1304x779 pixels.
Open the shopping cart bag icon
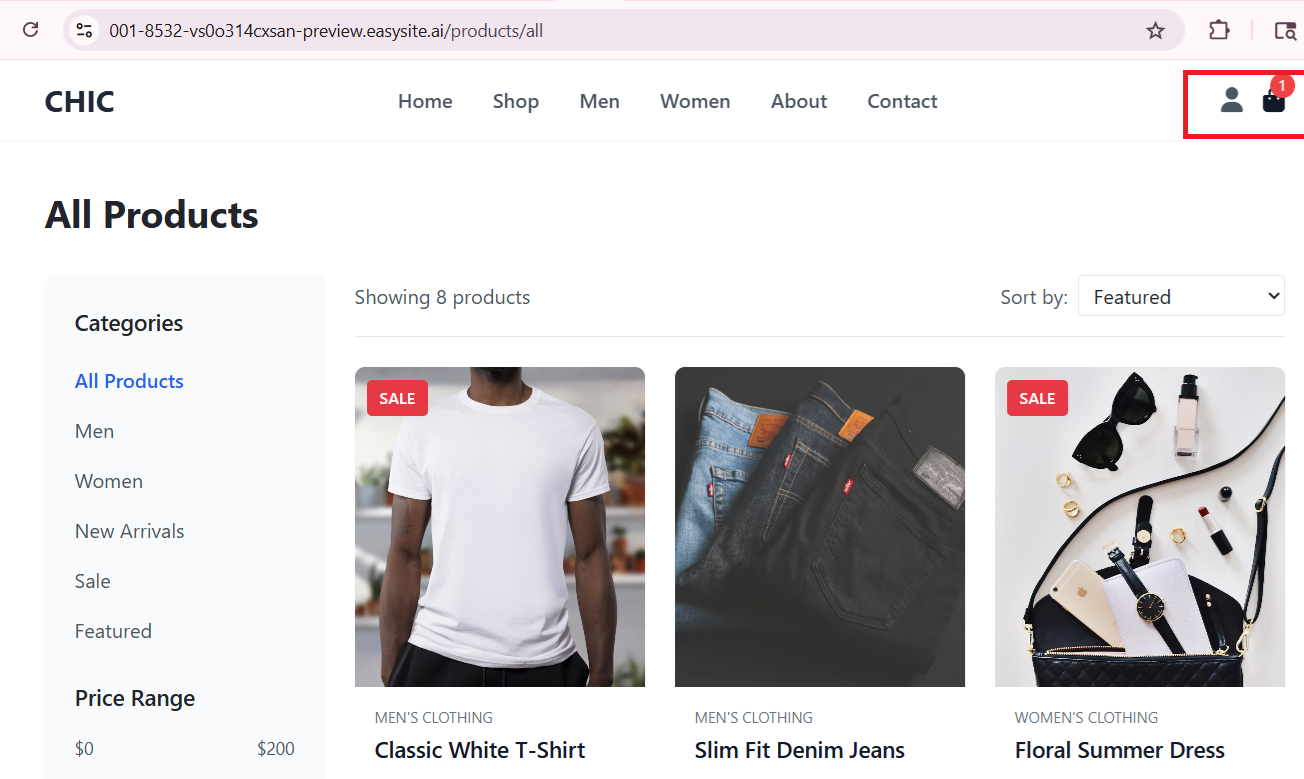pyautogui.click(x=1273, y=101)
